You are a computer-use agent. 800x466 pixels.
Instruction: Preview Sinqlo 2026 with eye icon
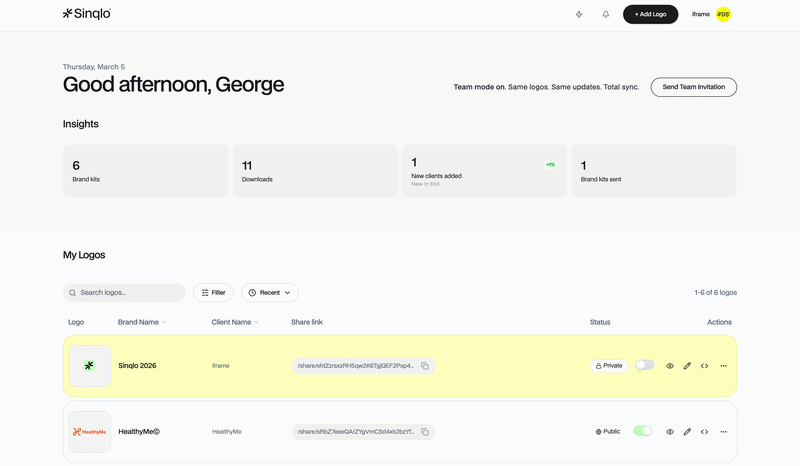point(670,366)
